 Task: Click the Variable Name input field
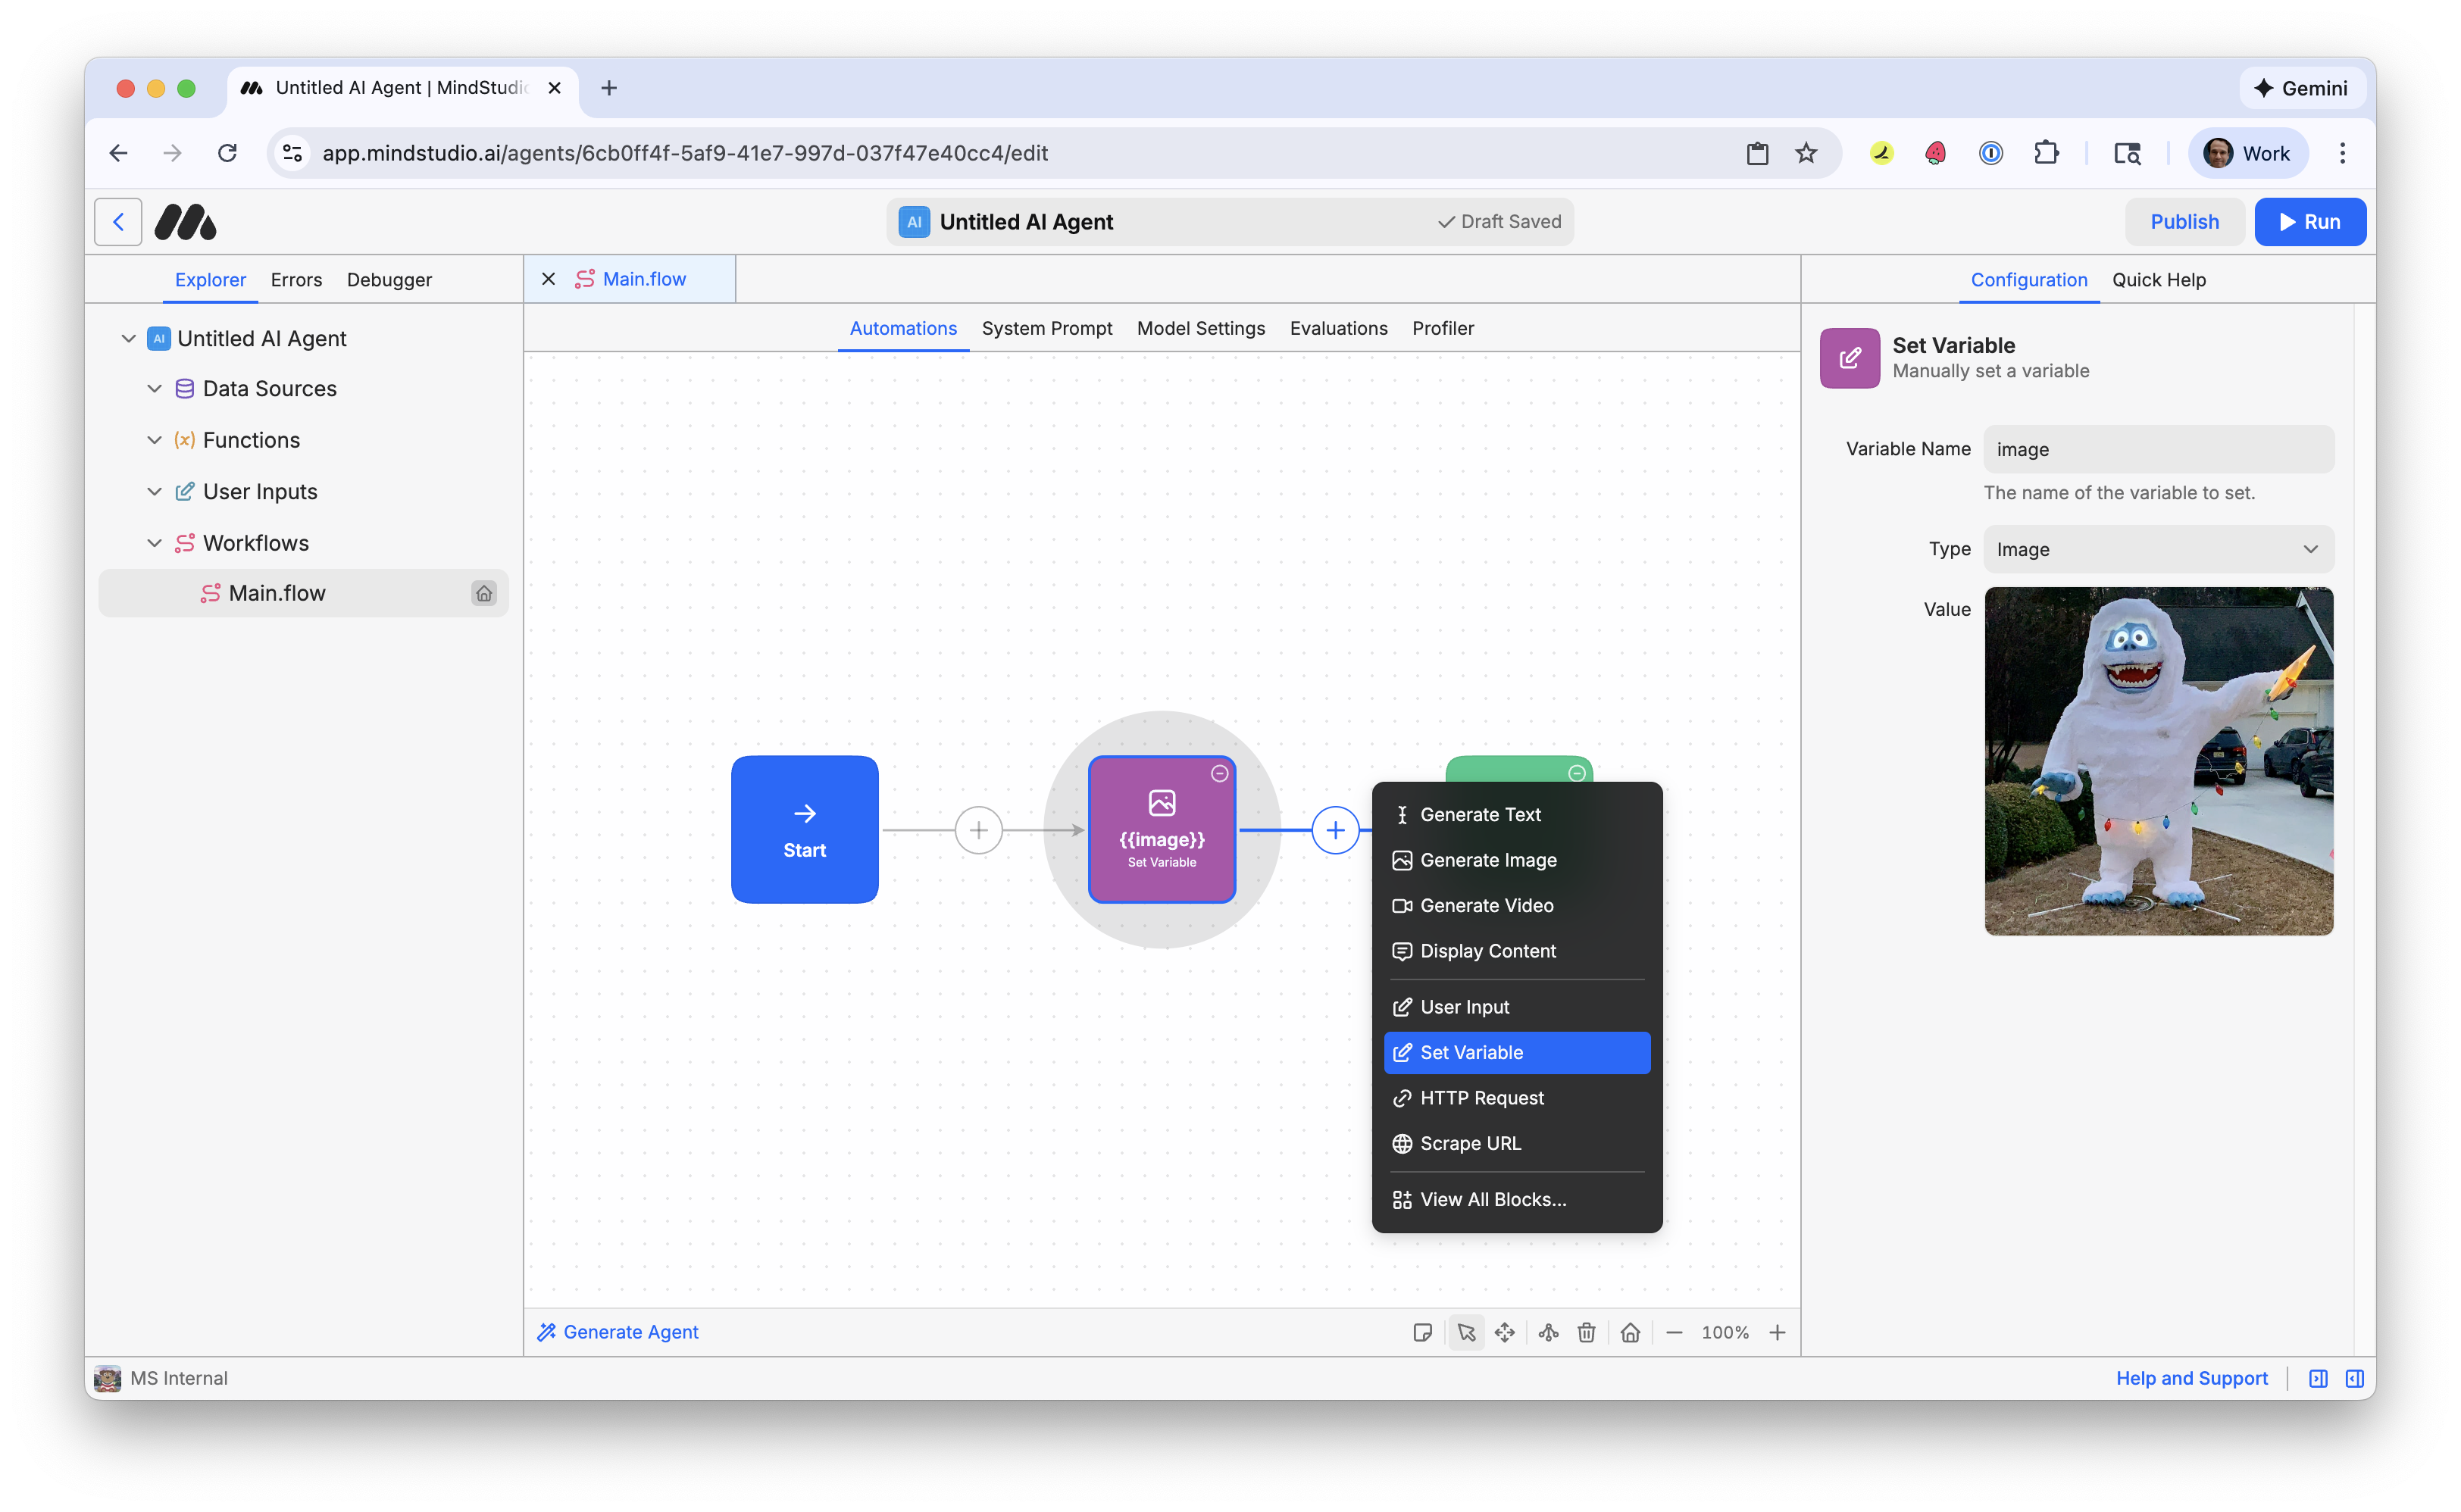(x=2158, y=449)
